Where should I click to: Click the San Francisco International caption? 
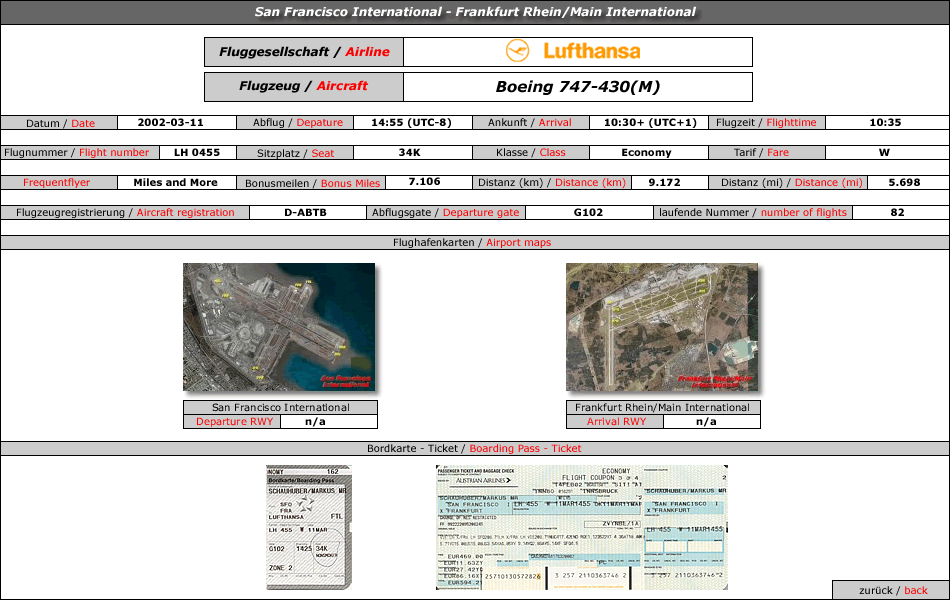281,408
